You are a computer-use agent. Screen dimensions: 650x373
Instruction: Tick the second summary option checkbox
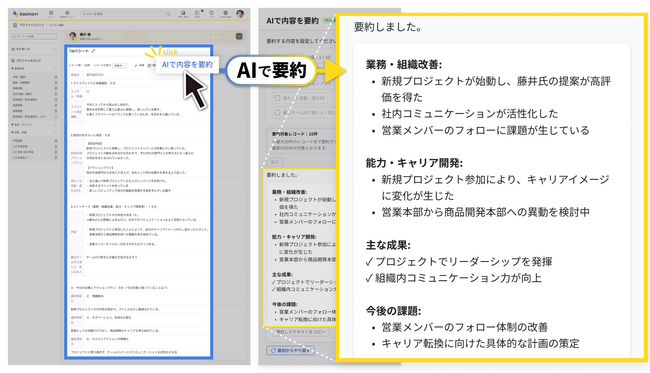coord(277,112)
